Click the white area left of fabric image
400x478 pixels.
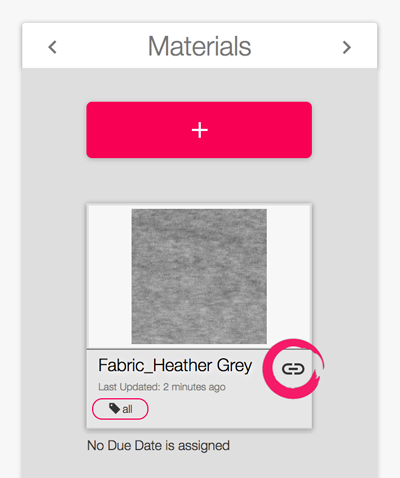[x=109, y=276]
